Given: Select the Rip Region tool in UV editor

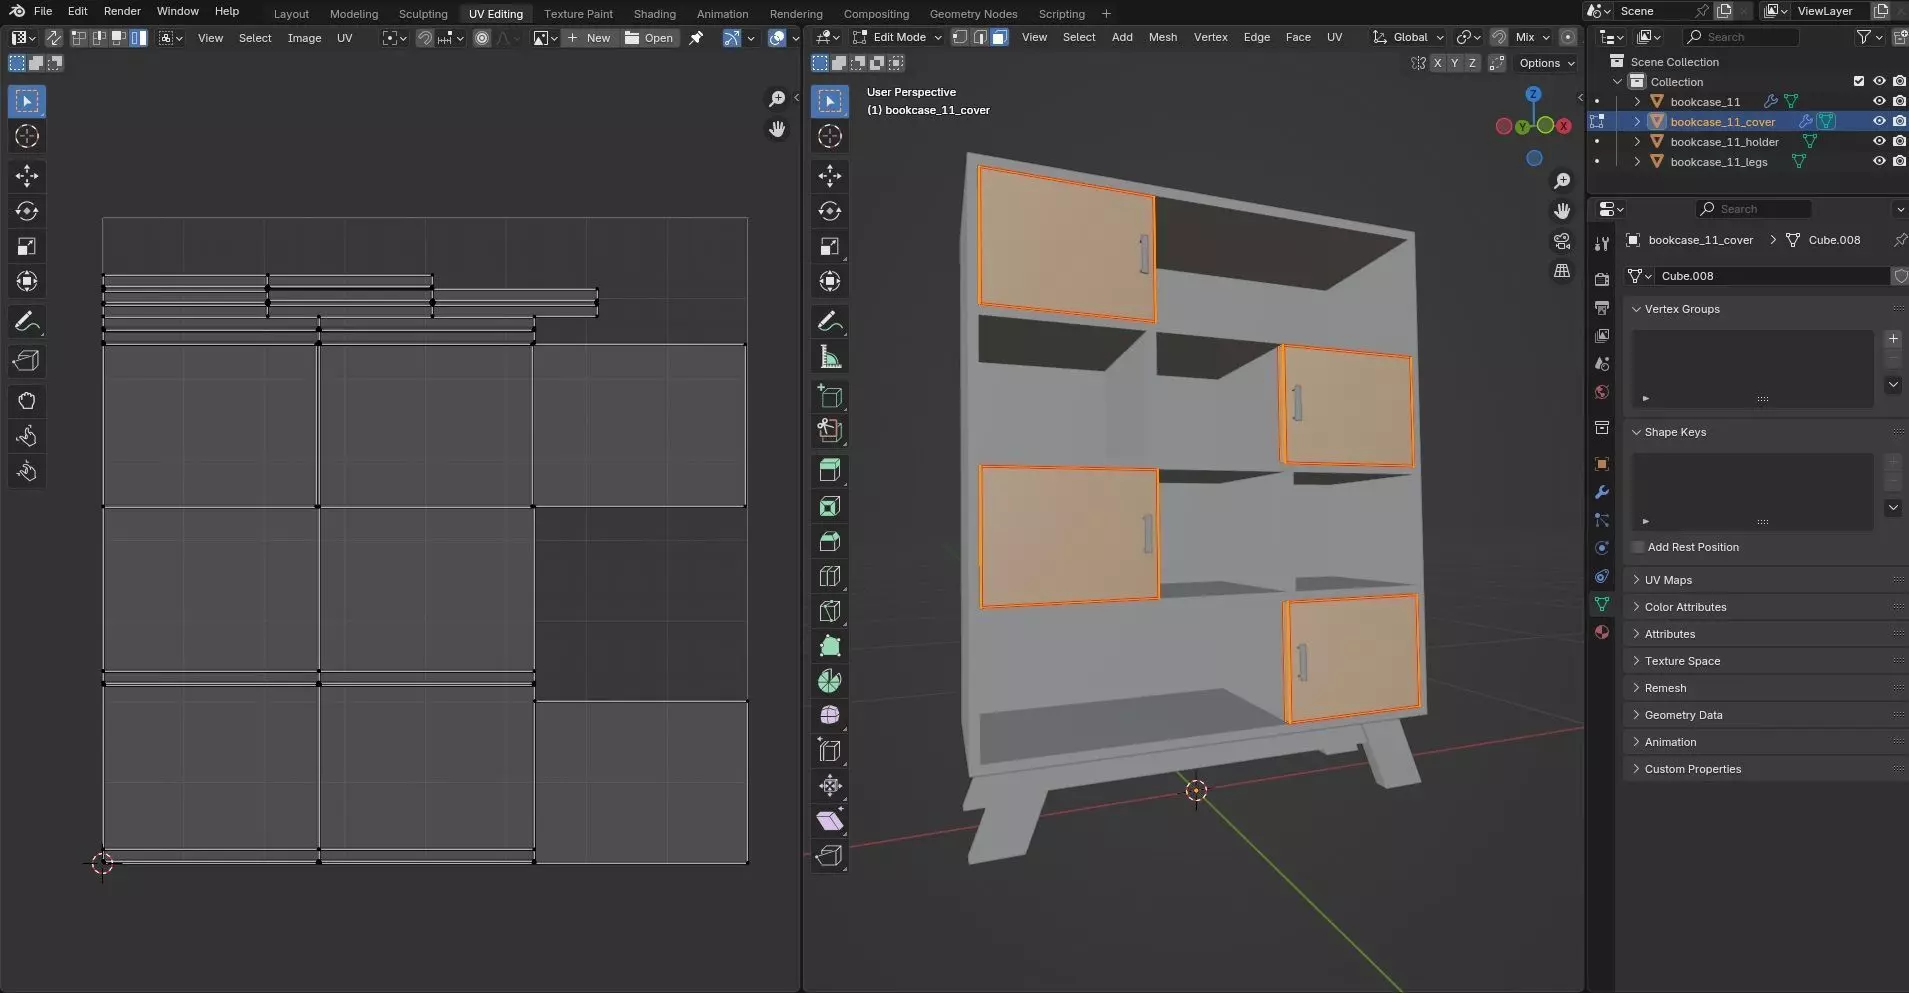Looking at the screenshot, I should coord(27,361).
